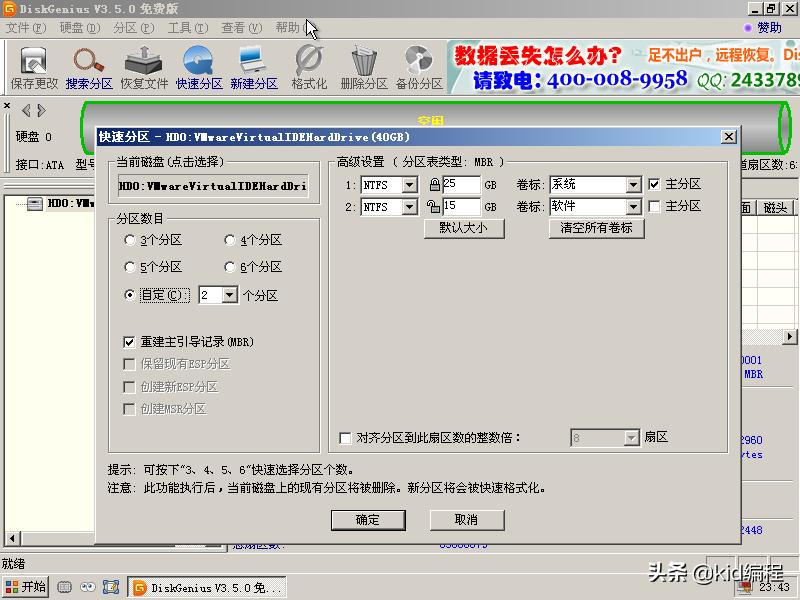The height and width of the screenshot is (600, 800).
Task: Select the 3个分区 radio option
Action: 130,240
